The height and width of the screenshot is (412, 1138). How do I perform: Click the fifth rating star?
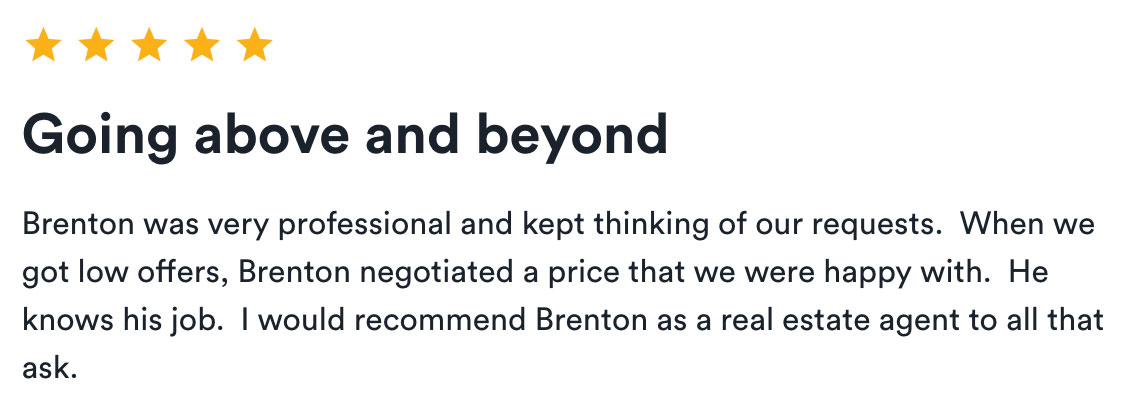pos(254,45)
